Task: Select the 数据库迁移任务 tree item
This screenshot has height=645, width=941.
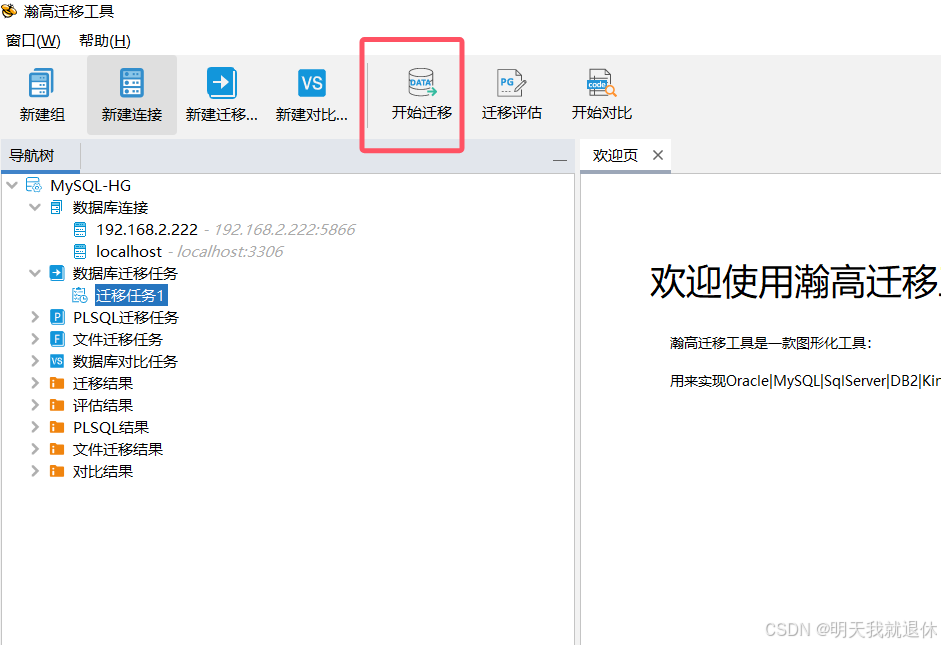Action: (125, 274)
